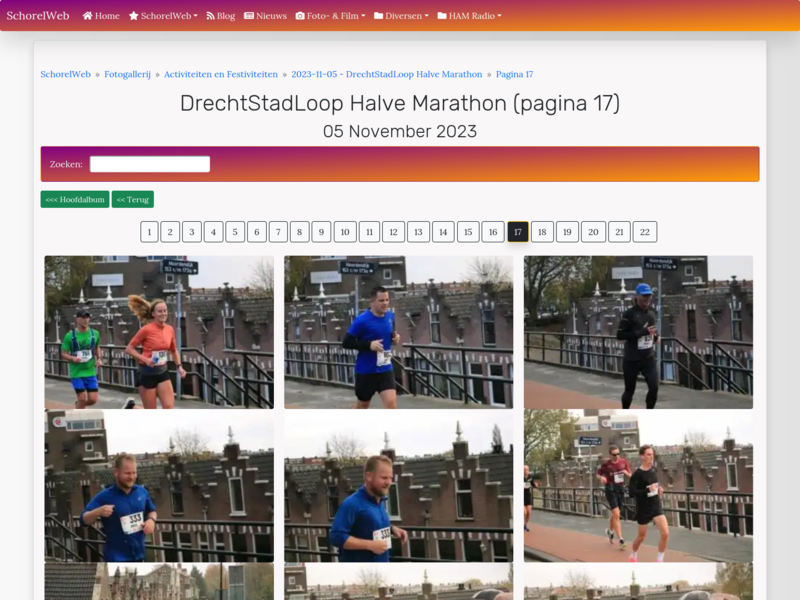Go to gallery page 1
Image resolution: width=800 pixels, height=600 pixels.
tap(149, 232)
